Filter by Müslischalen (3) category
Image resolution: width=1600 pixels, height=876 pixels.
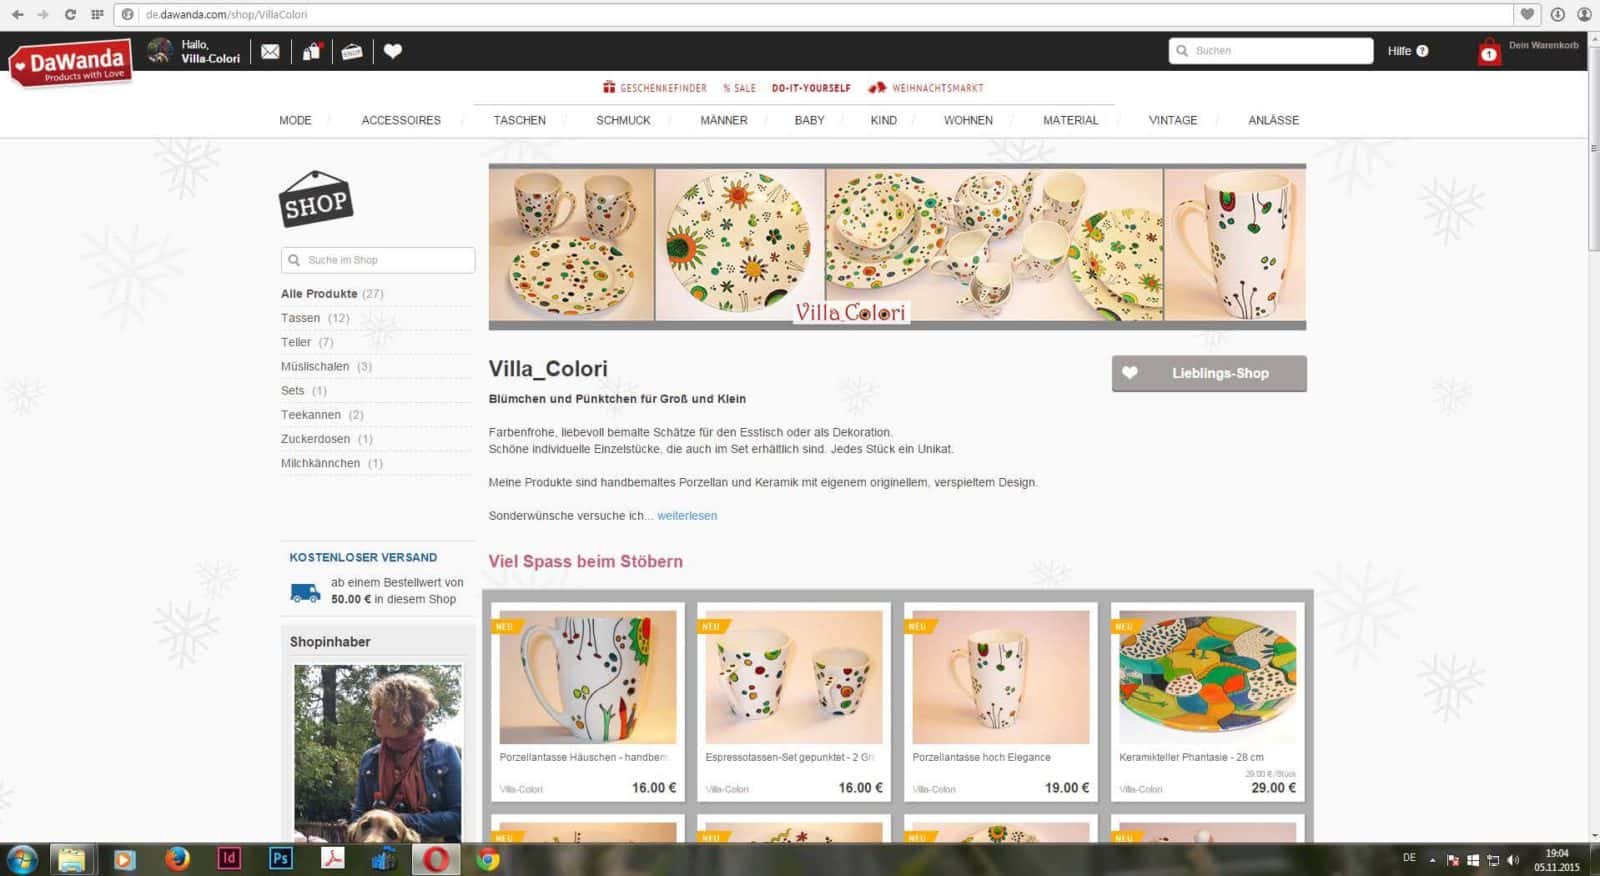[326, 366]
